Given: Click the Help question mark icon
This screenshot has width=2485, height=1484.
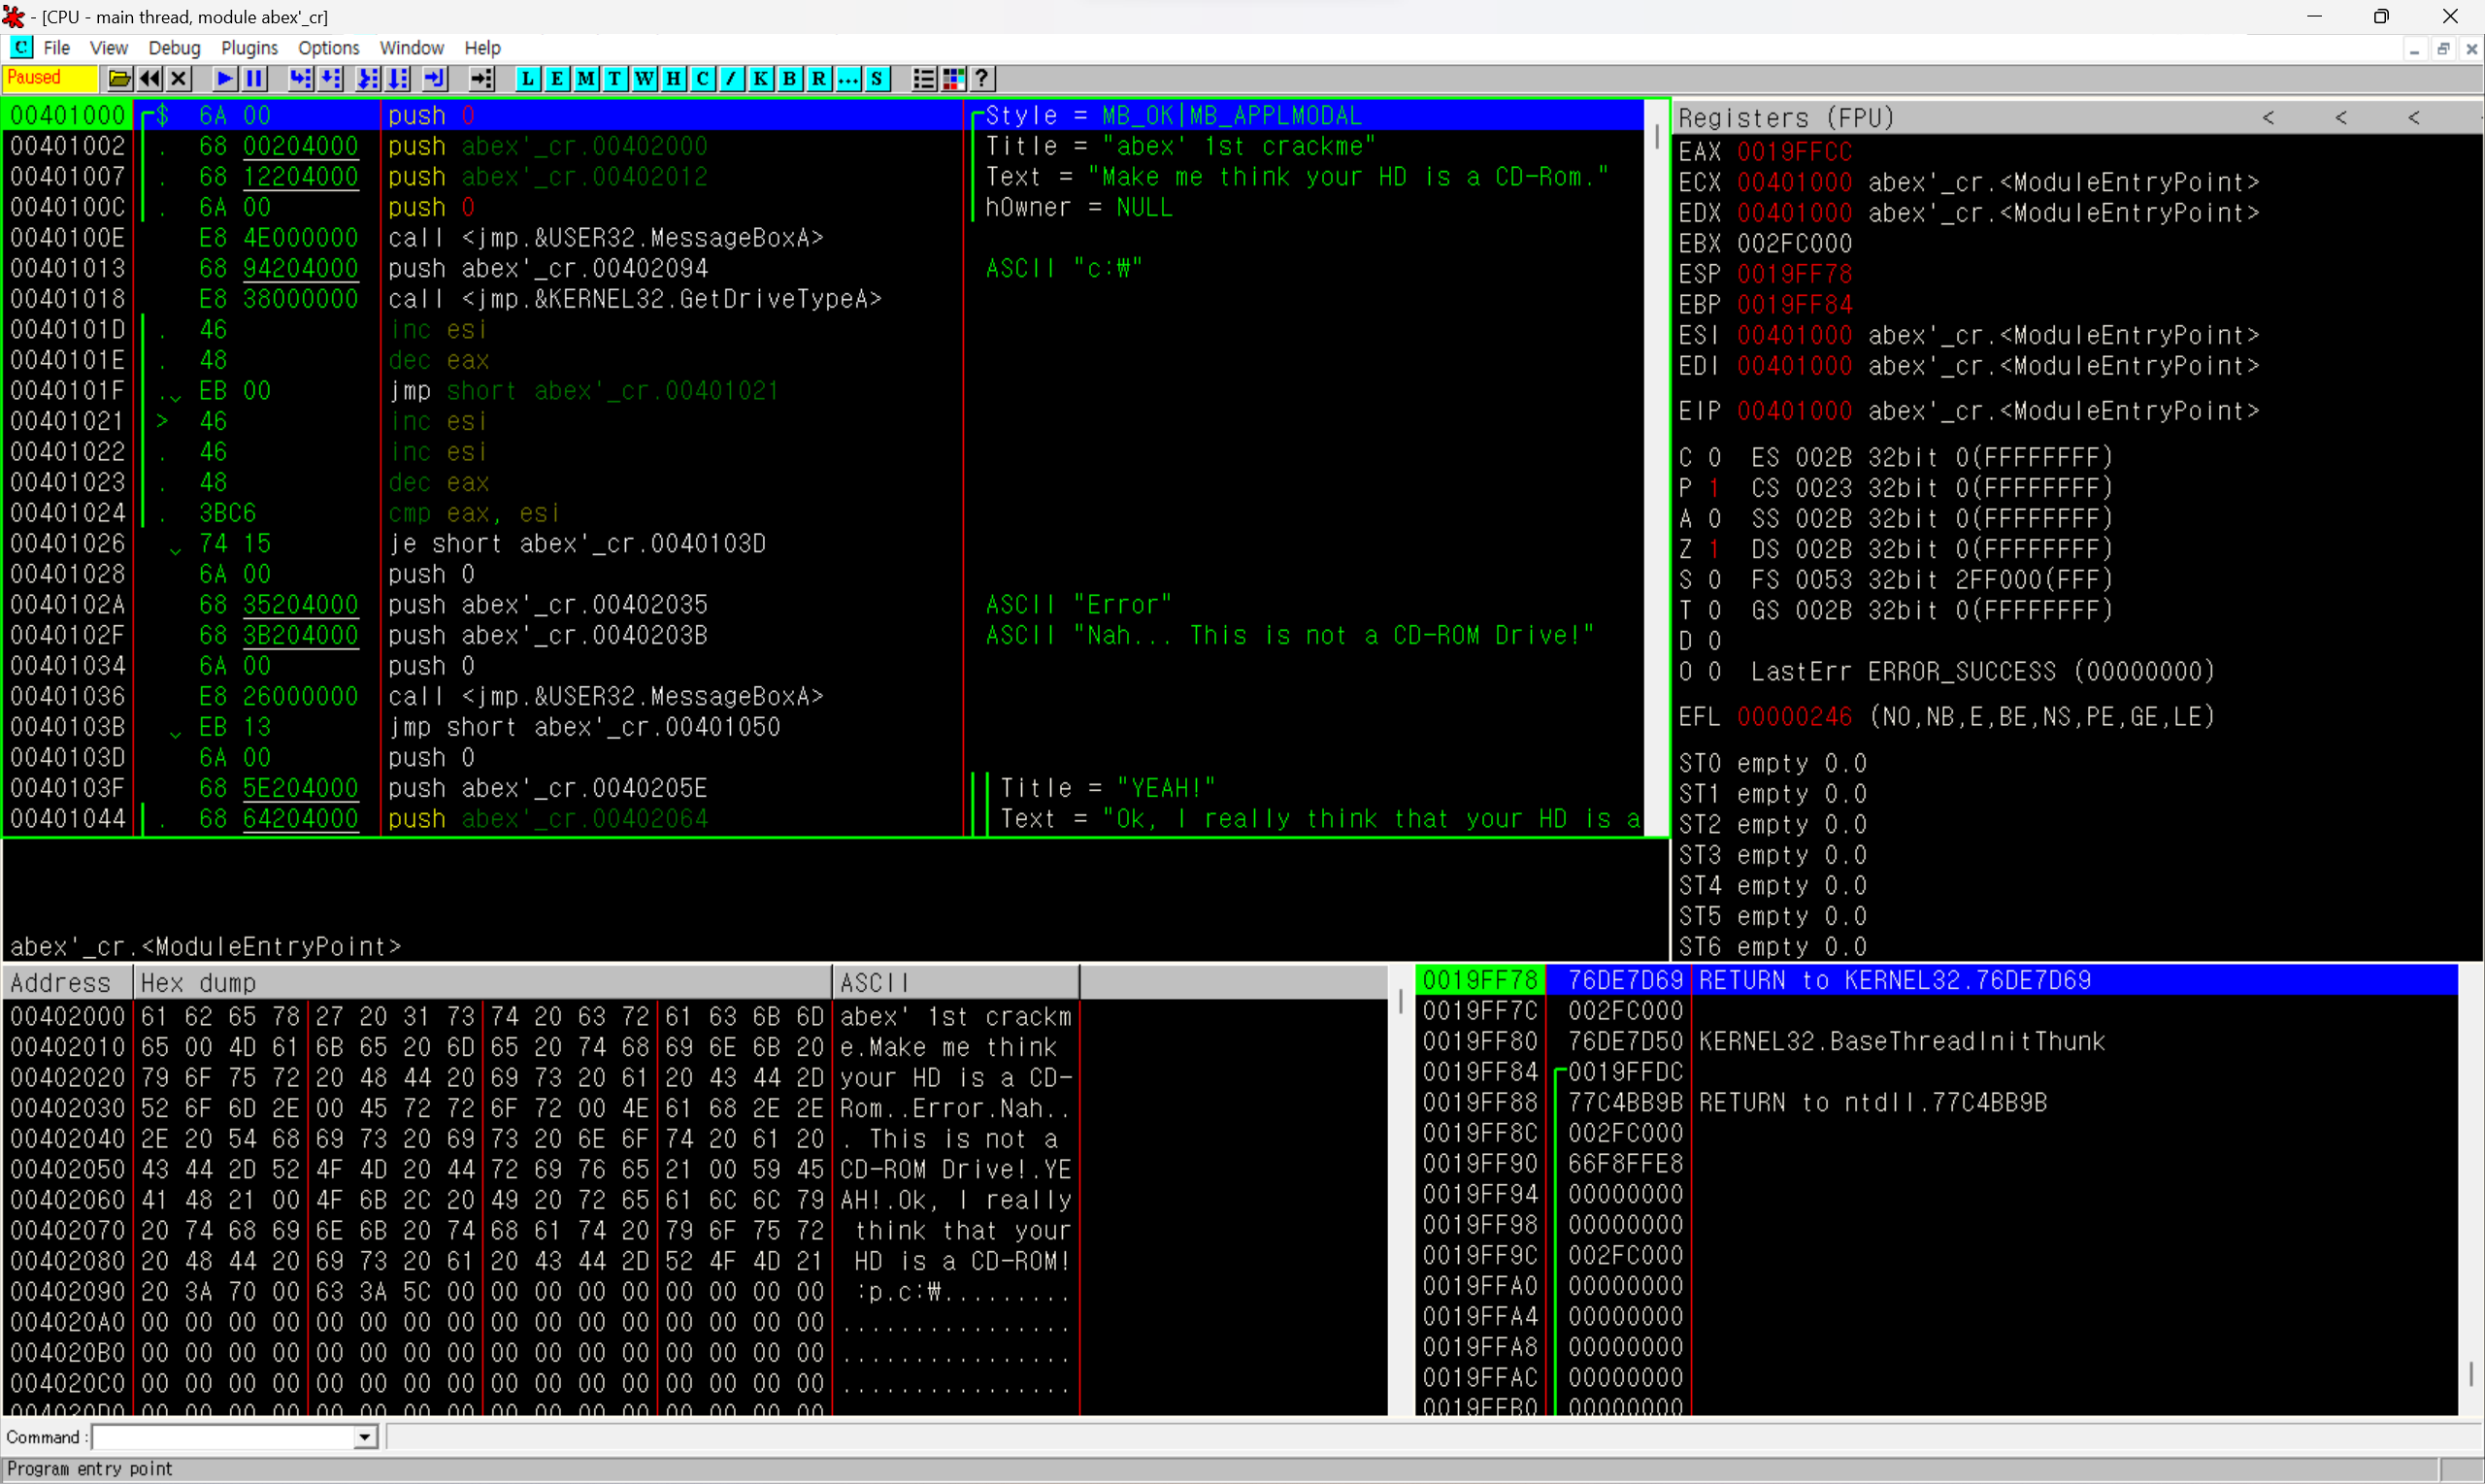Looking at the screenshot, I should (982, 79).
